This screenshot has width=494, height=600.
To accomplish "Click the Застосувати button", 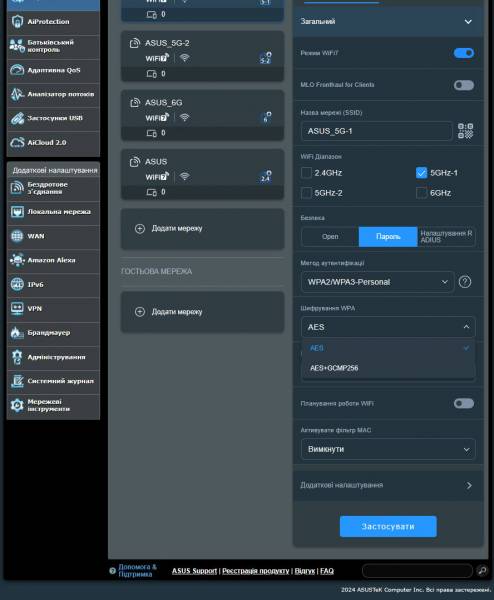I will (x=388, y=527).
